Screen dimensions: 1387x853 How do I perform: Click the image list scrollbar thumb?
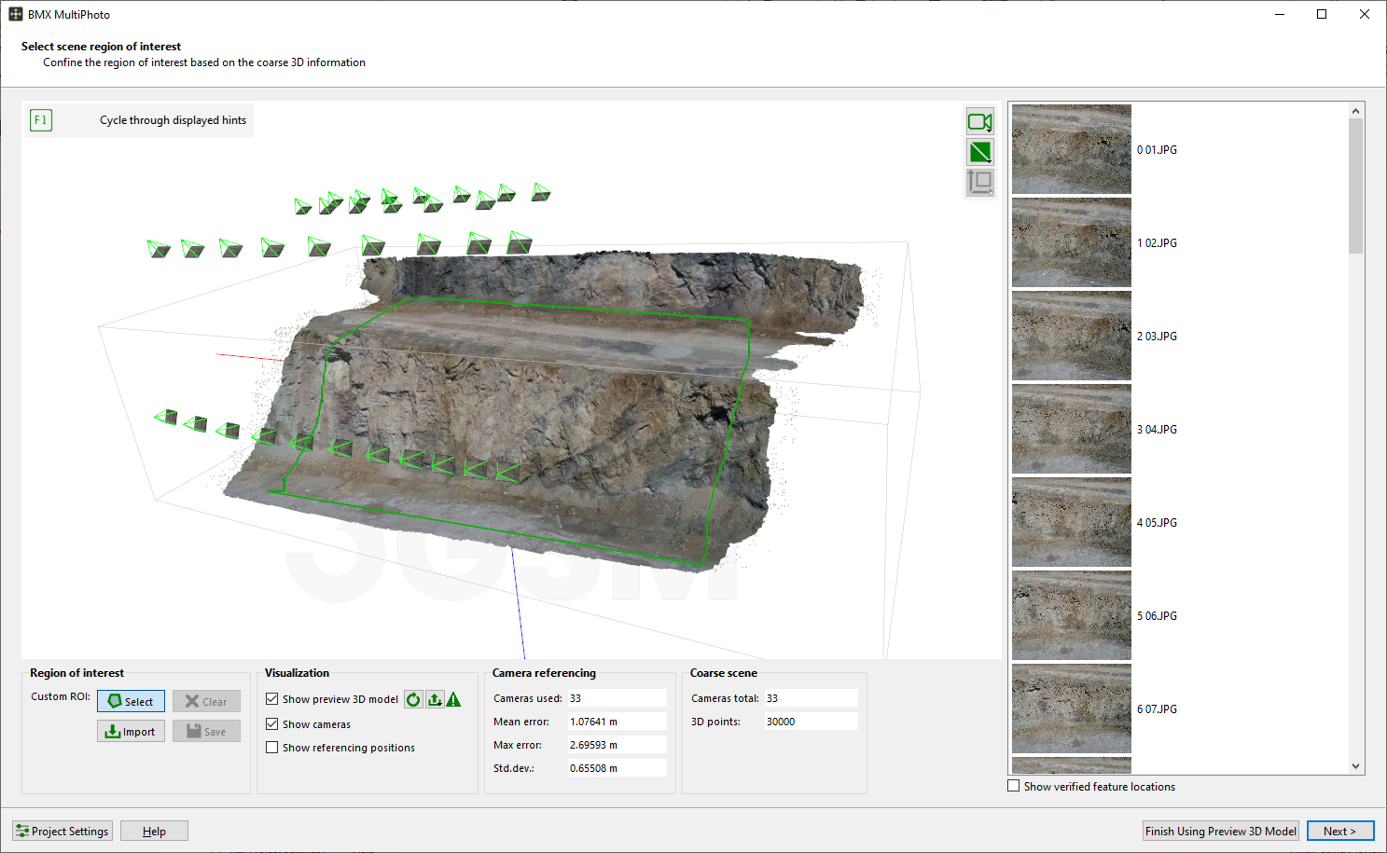click(1356, 185)
